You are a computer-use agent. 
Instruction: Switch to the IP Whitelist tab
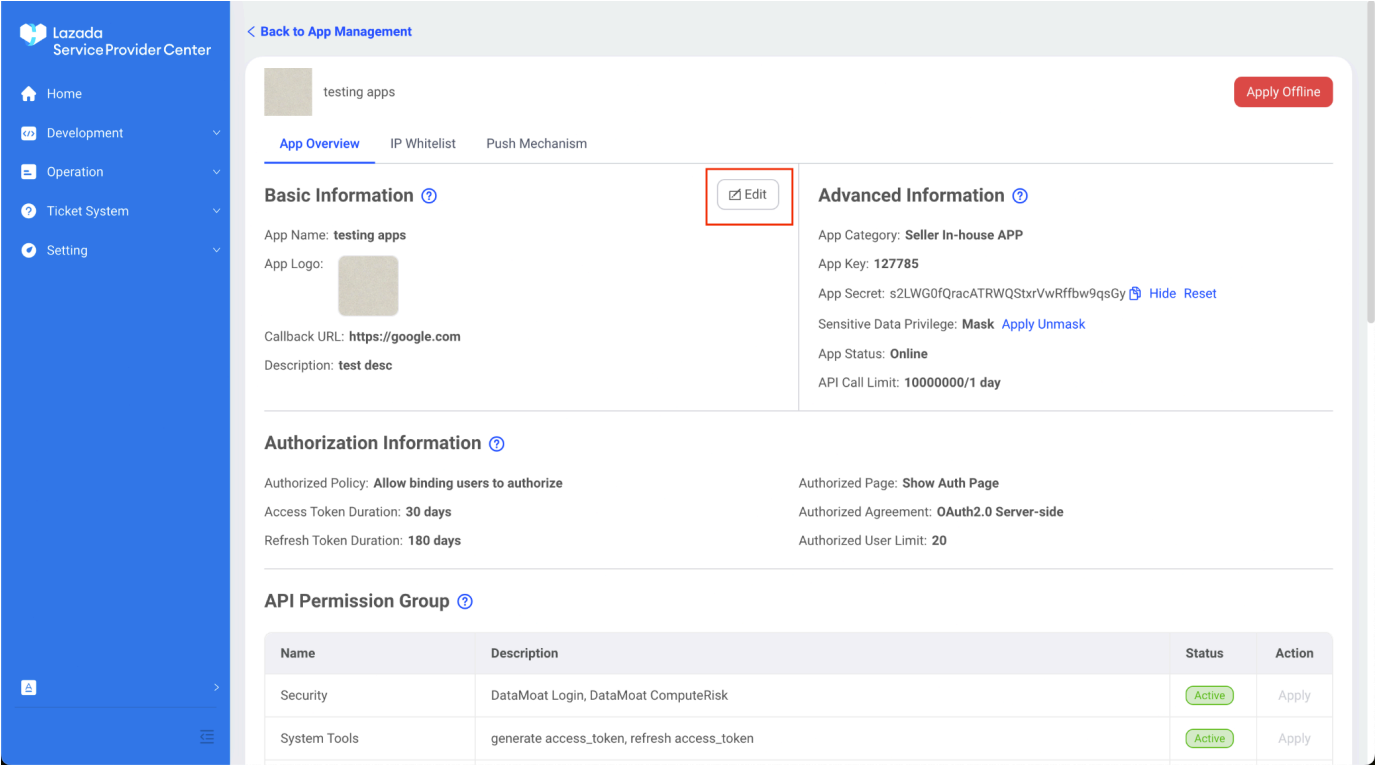(x=423, y=144)
